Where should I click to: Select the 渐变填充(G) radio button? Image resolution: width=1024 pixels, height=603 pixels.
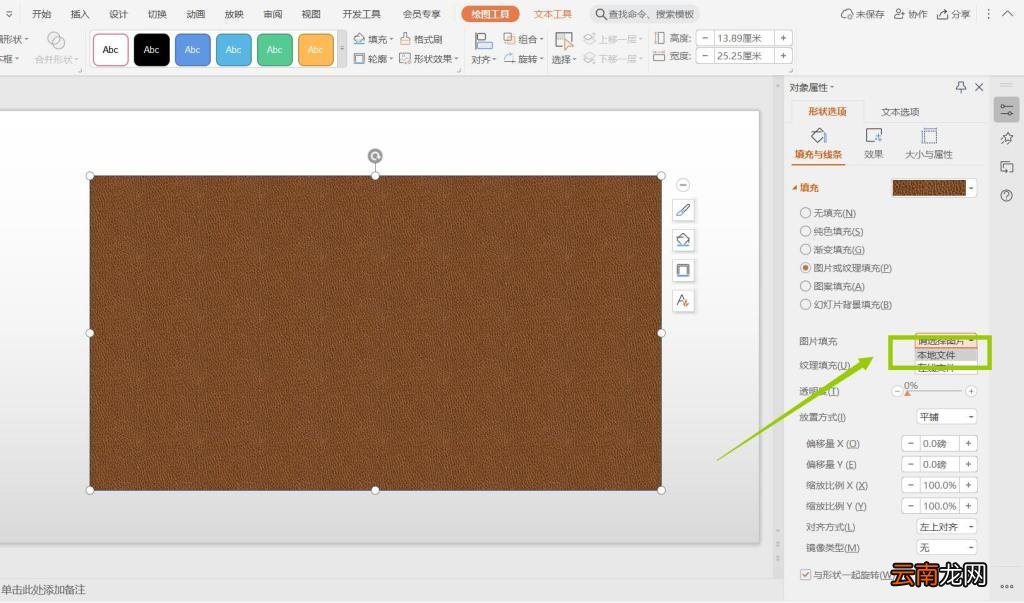(x=805, y=250)
